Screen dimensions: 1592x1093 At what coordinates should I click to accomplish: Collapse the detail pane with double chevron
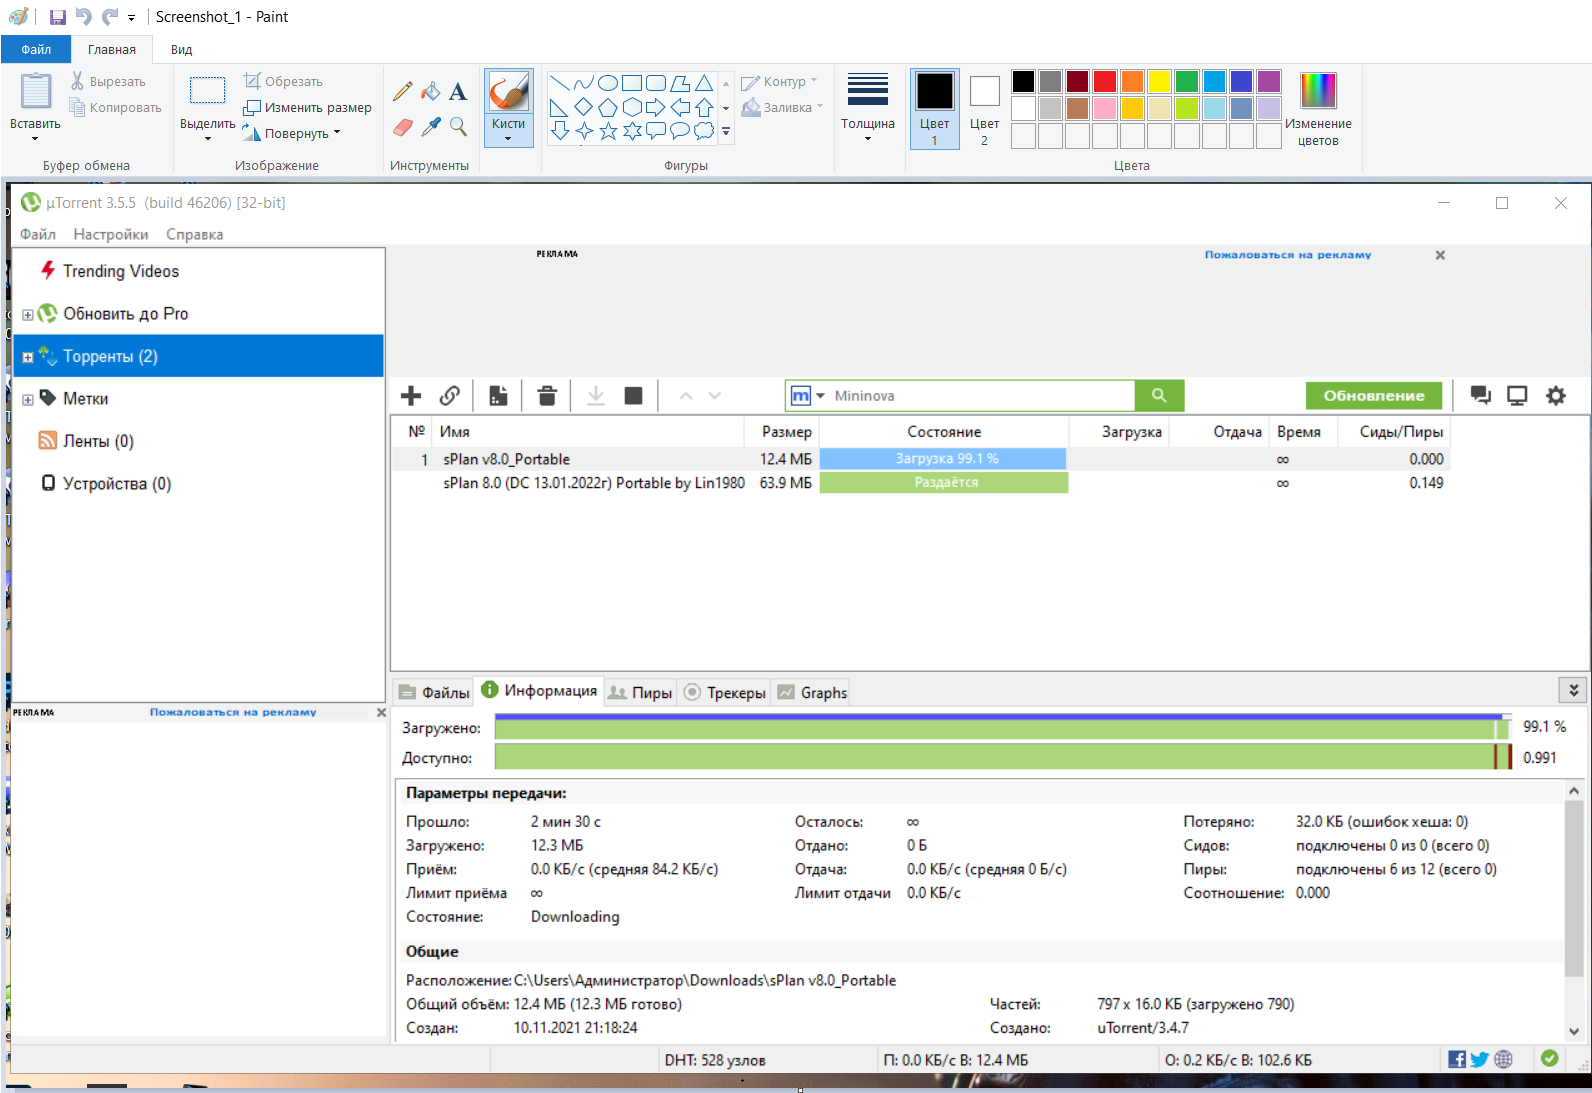tap(1573, 690)
